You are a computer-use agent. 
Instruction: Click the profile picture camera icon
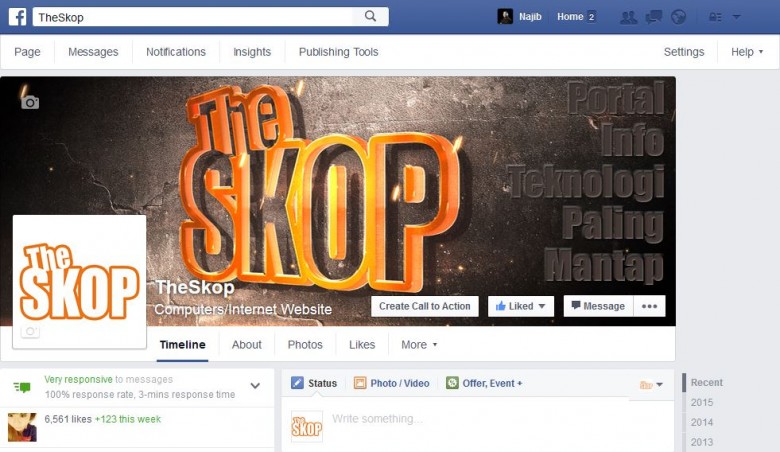click(x=30, y=331)
